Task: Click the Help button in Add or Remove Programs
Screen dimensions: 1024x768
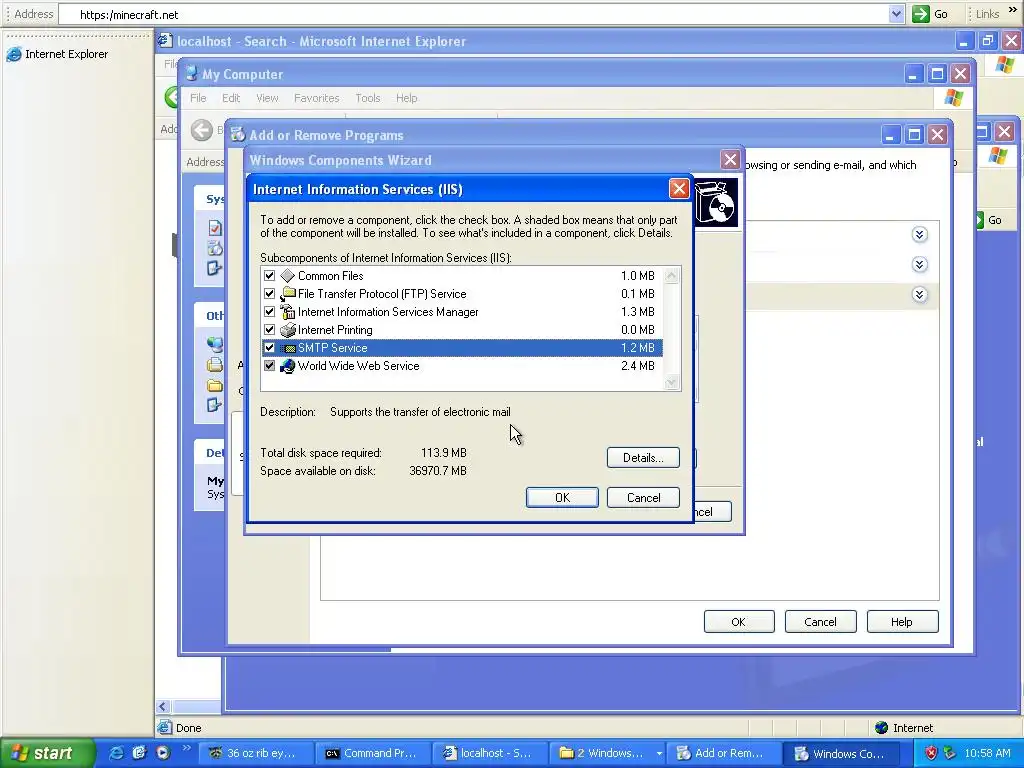Action: 902,622
